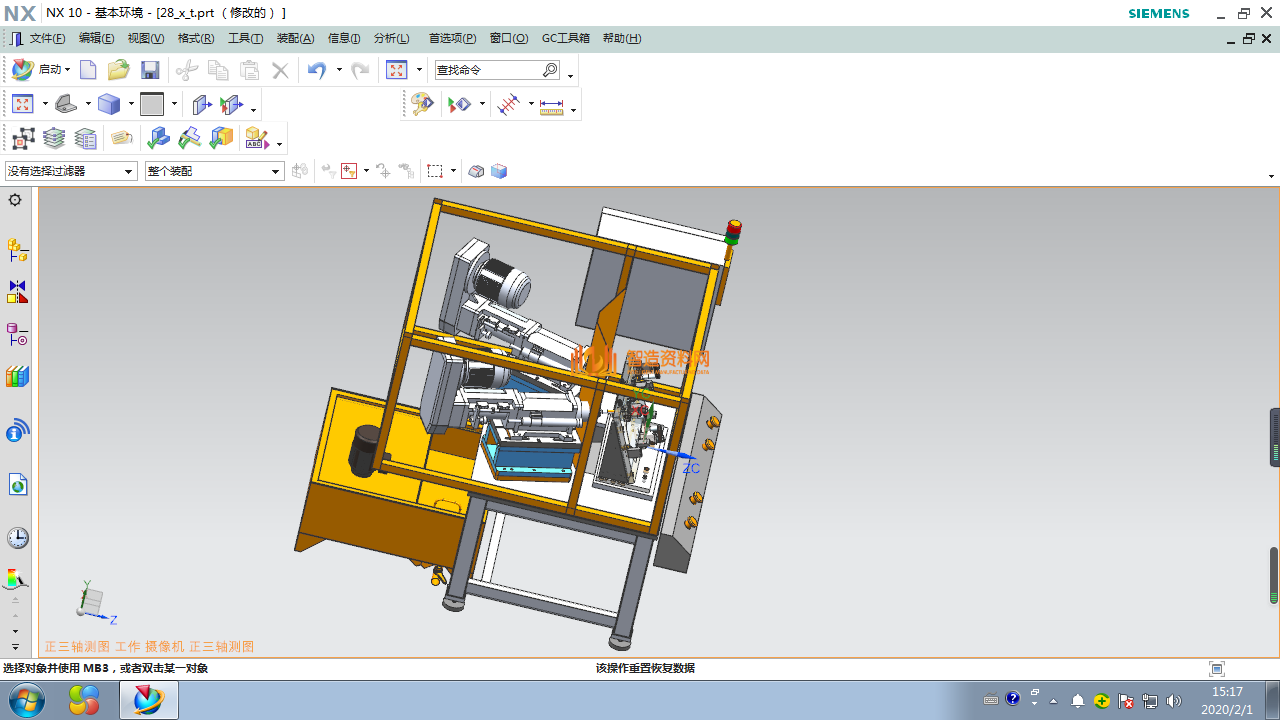Open the Constraint Navigator sidebar icon
Screen dimensions: 1280x720
(x=17, y=292)
